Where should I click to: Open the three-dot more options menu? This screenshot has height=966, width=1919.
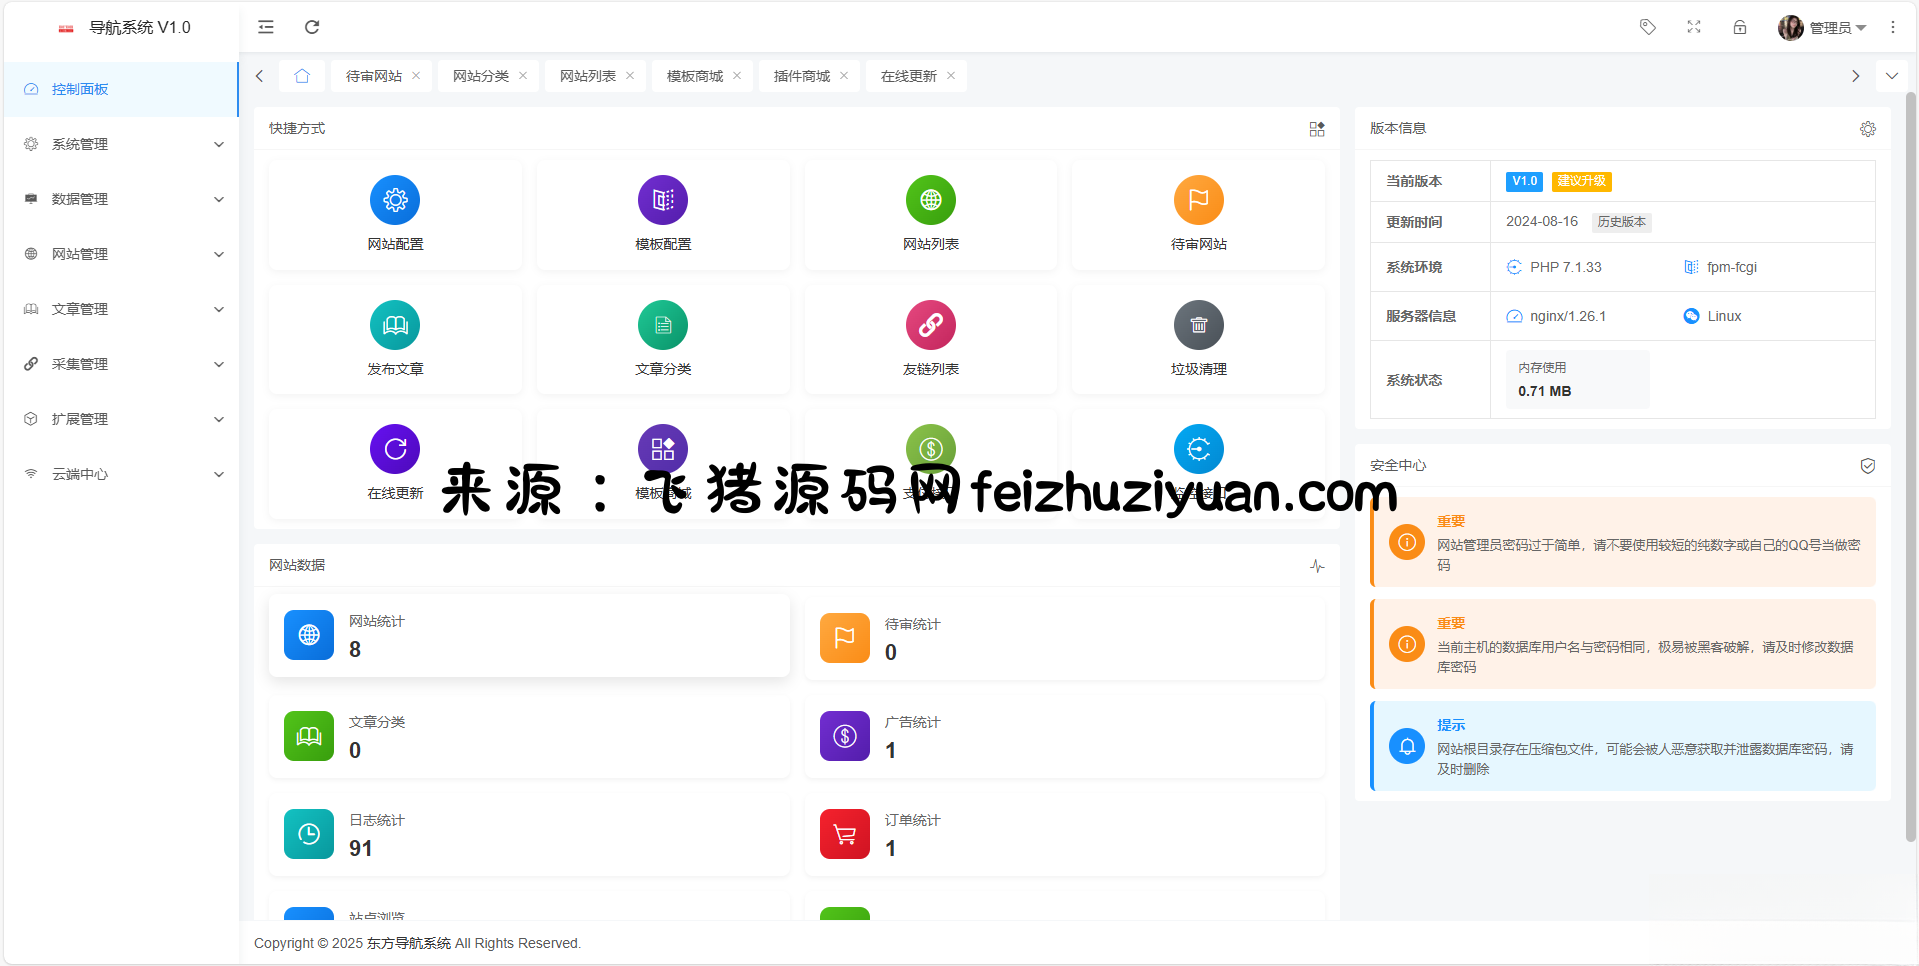click(1893, 27)
